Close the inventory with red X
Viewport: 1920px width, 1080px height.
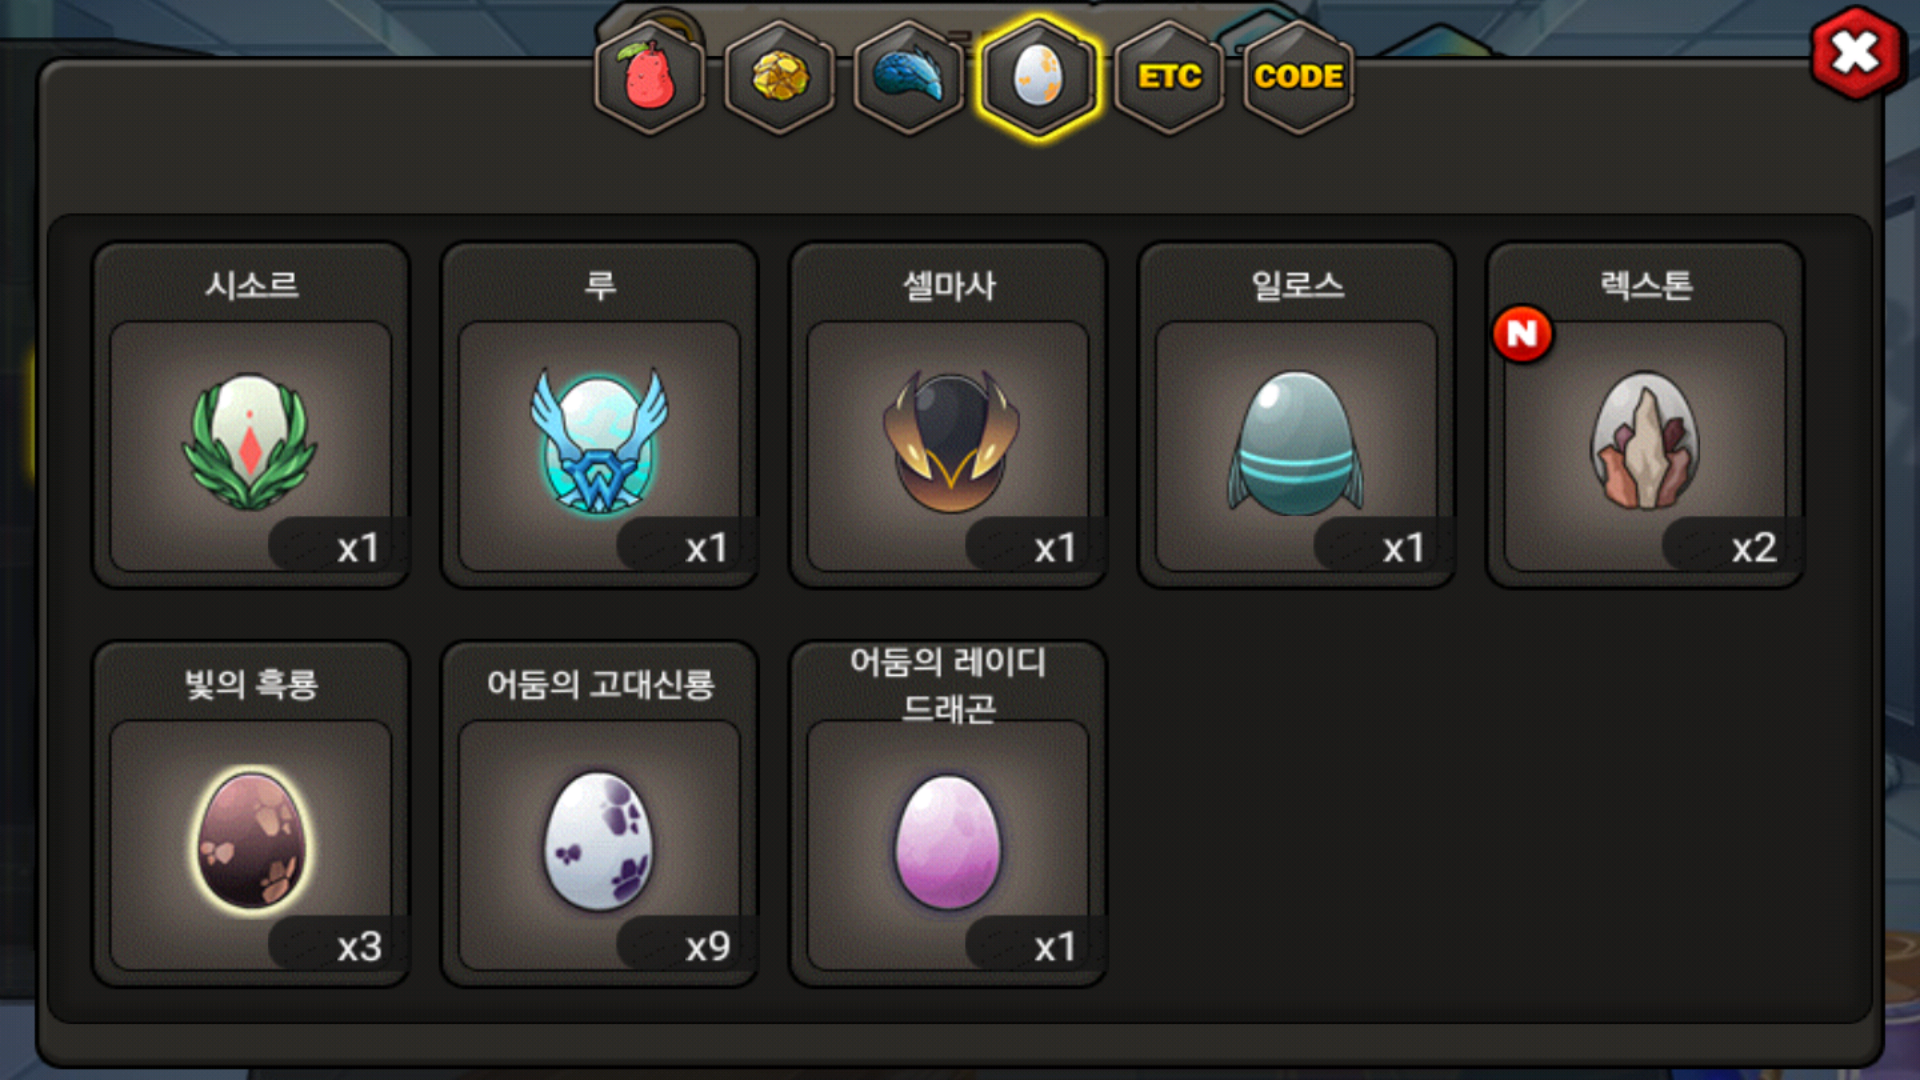(1856, 53)
